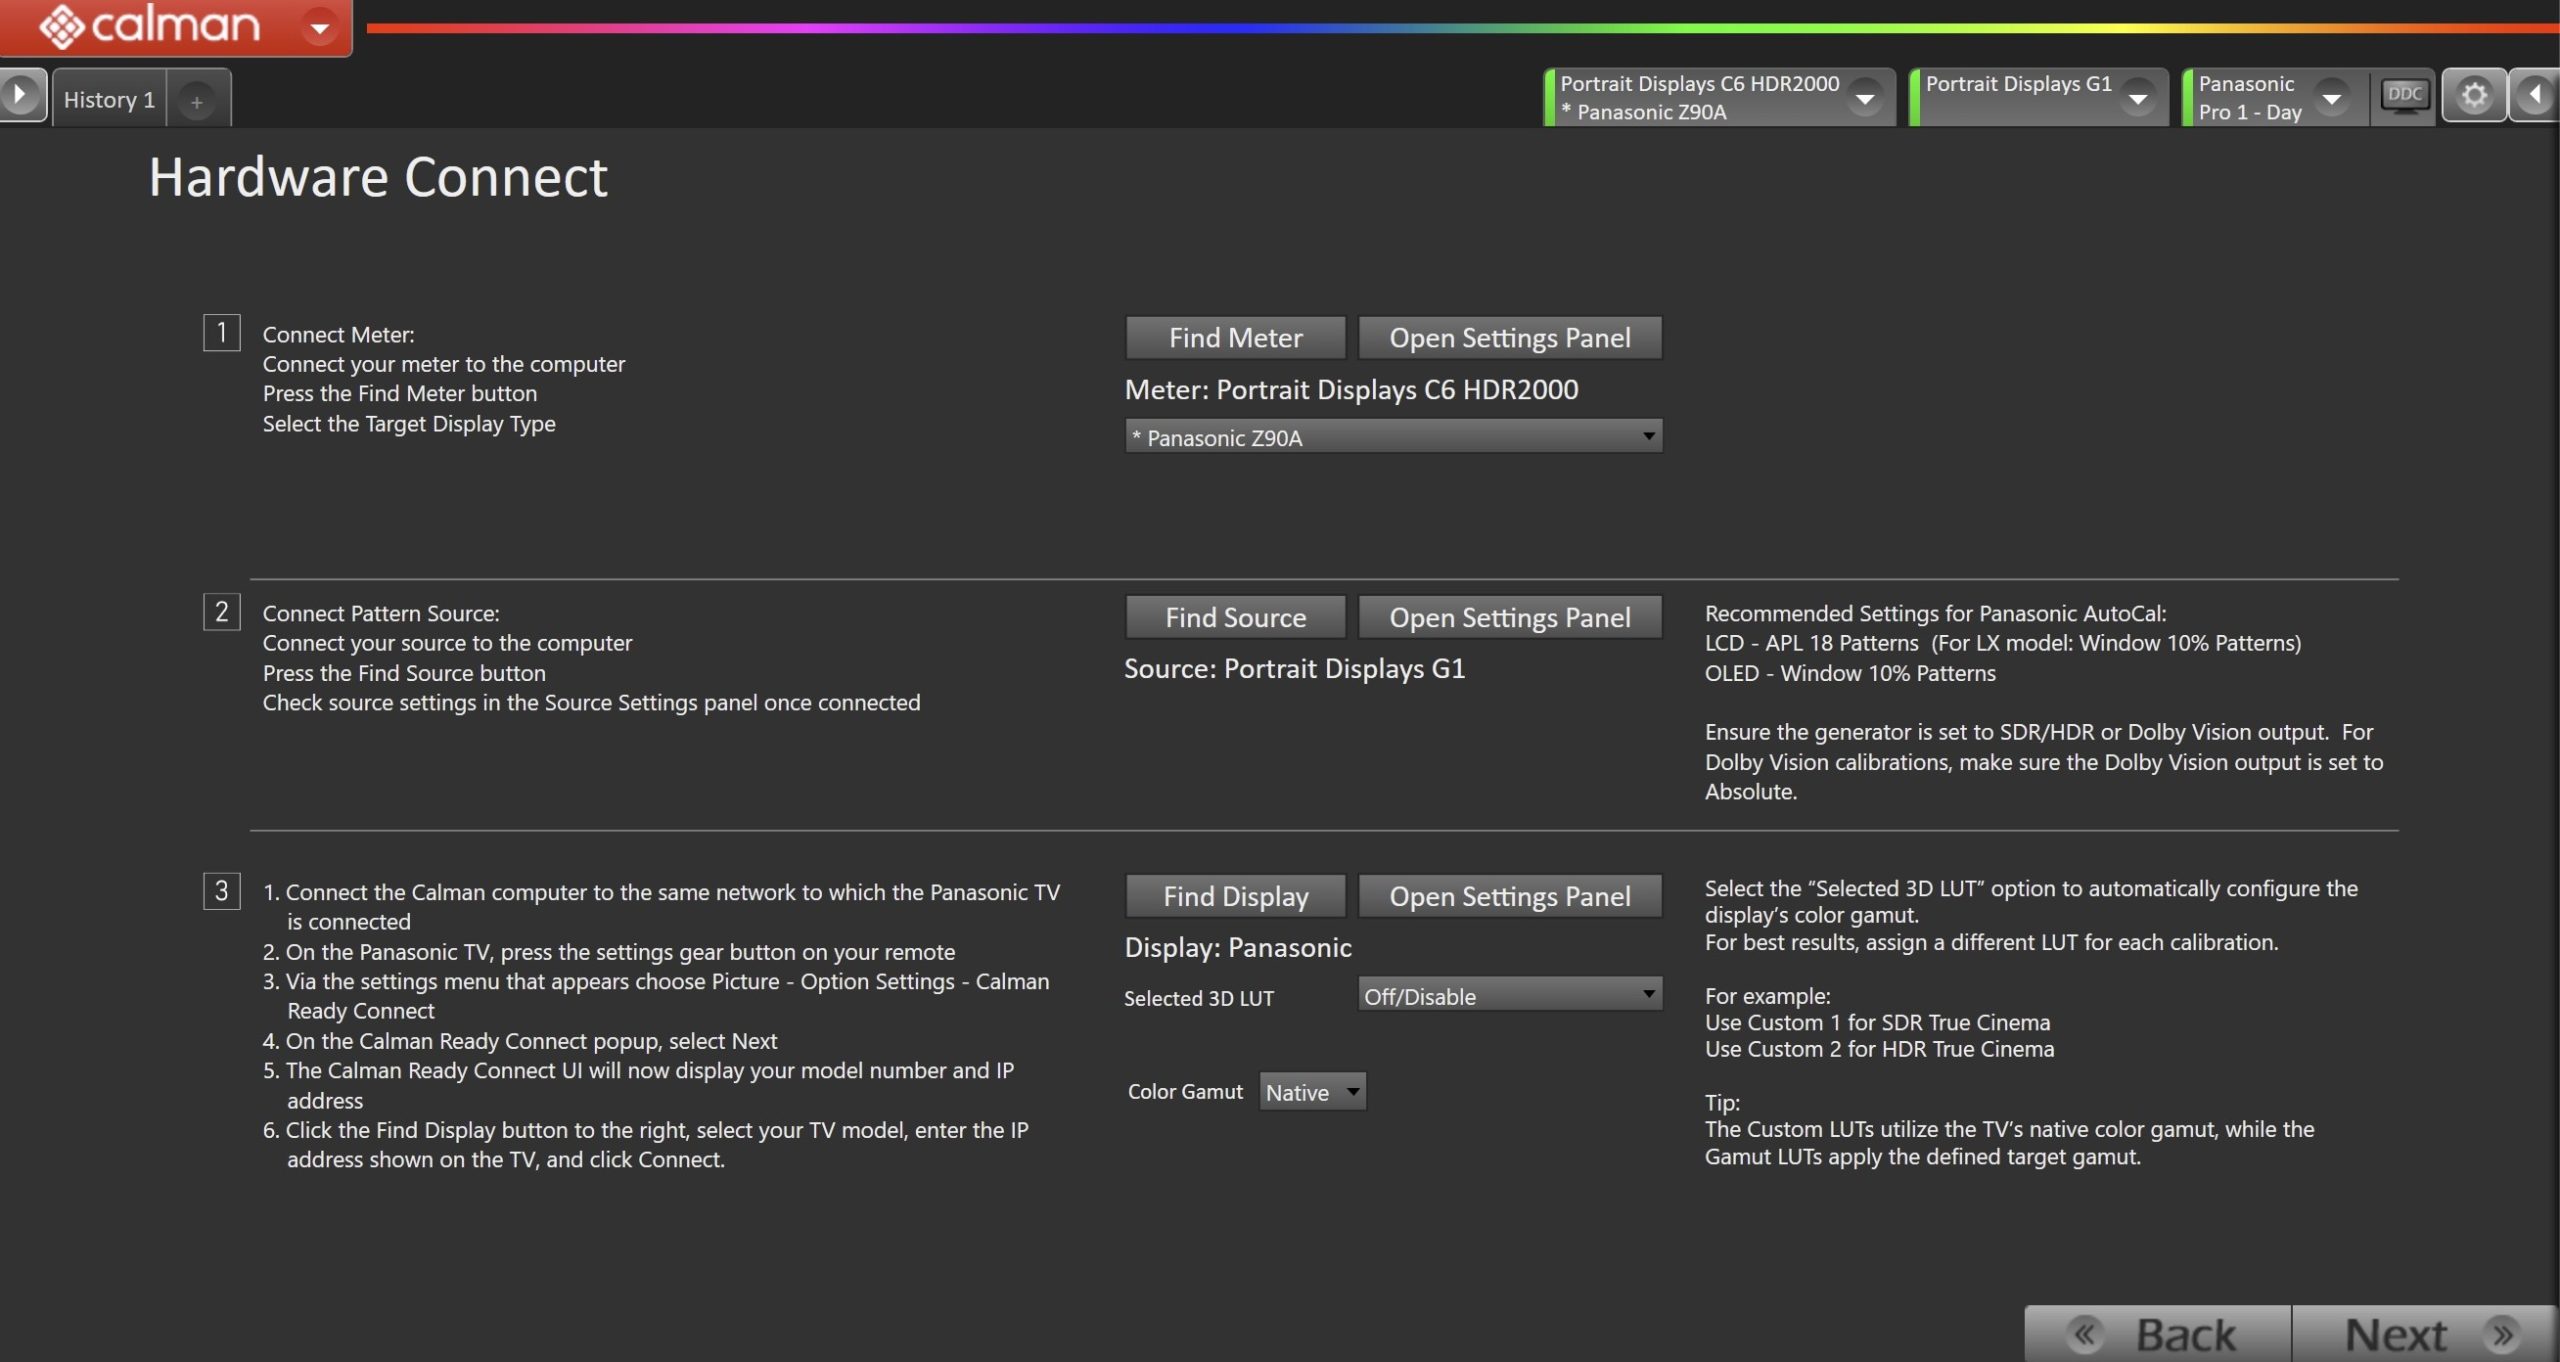The height and width of the screenshot is (1362, 2560).
Task: Open Settings Panel for the meter
Action: (x=1510, y=338)
